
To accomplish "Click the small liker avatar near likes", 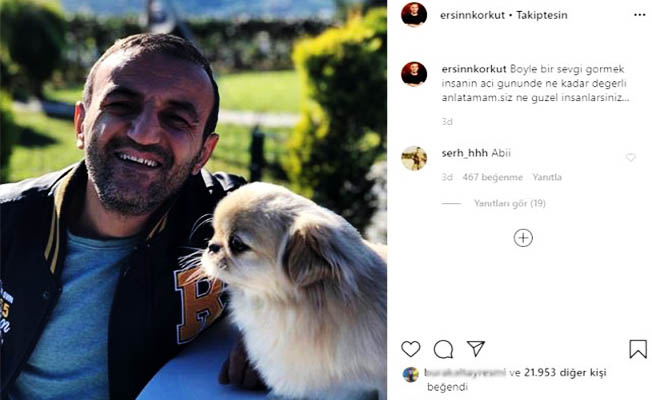I will [410, 375].
